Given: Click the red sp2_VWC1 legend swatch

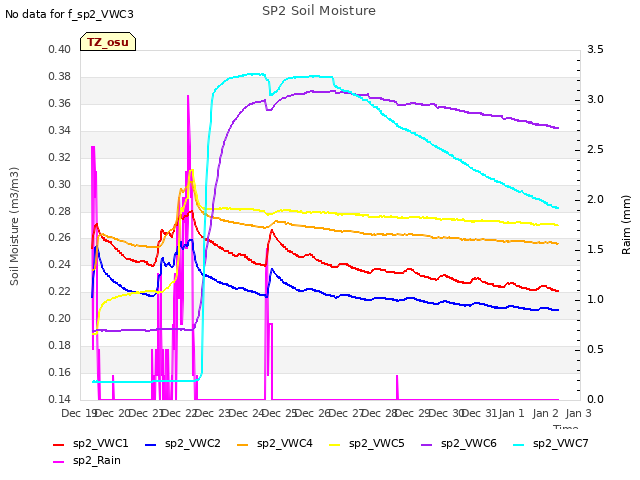Looking at the screenshot, I should [x=59, y=444].
